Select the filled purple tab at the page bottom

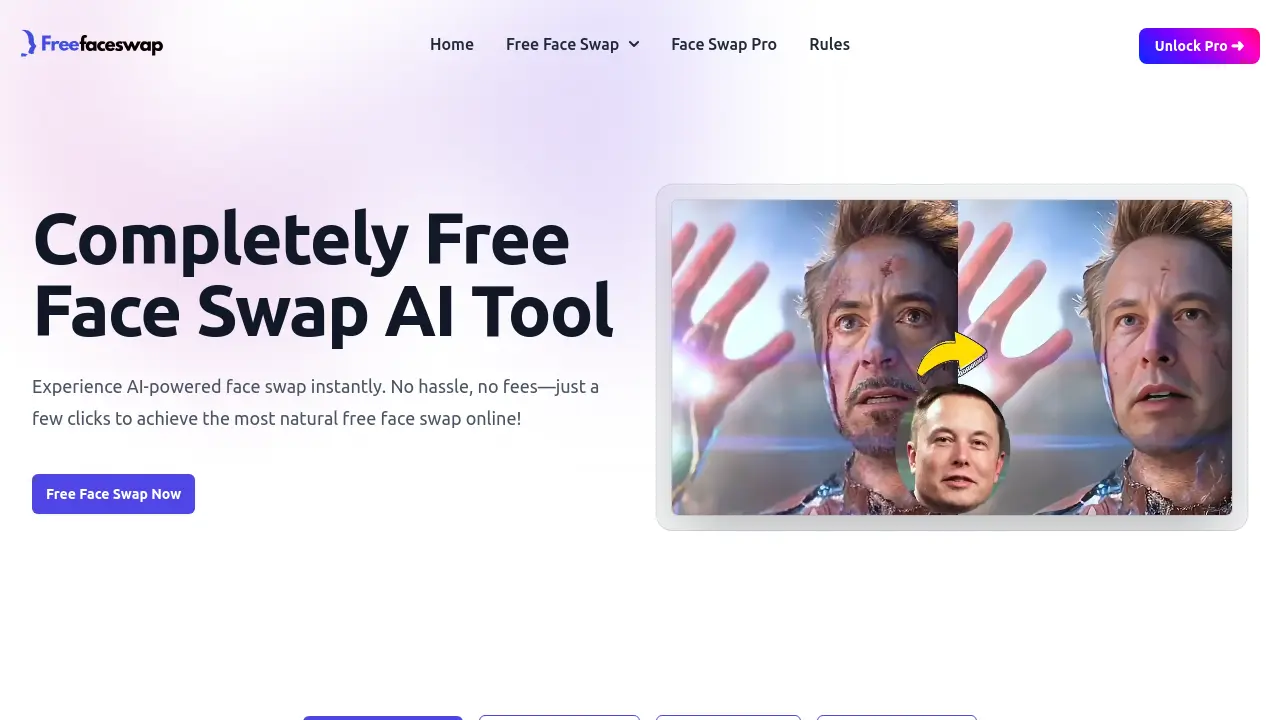[x=383, y=717]
